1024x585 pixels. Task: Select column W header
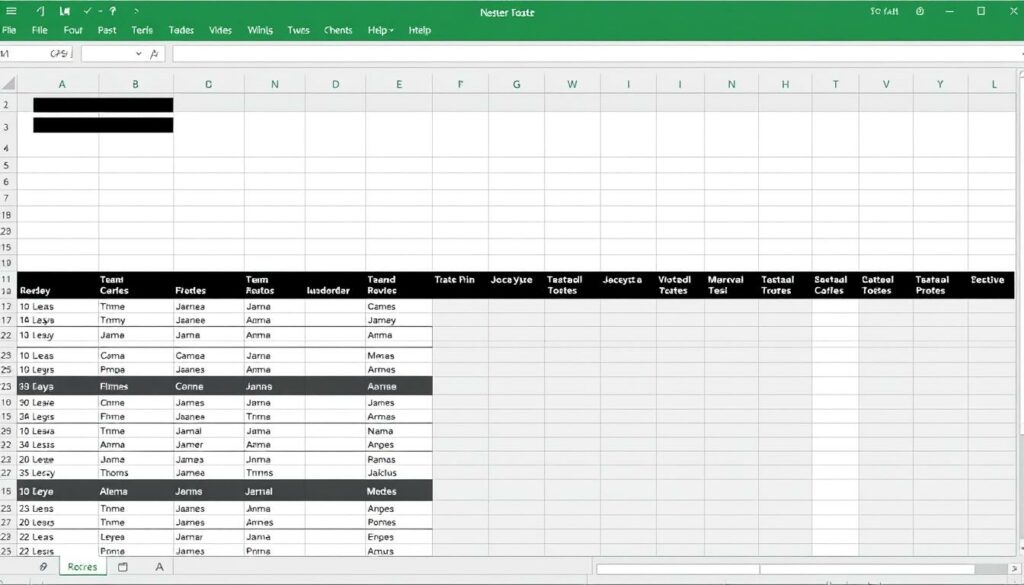pos(572,84)
